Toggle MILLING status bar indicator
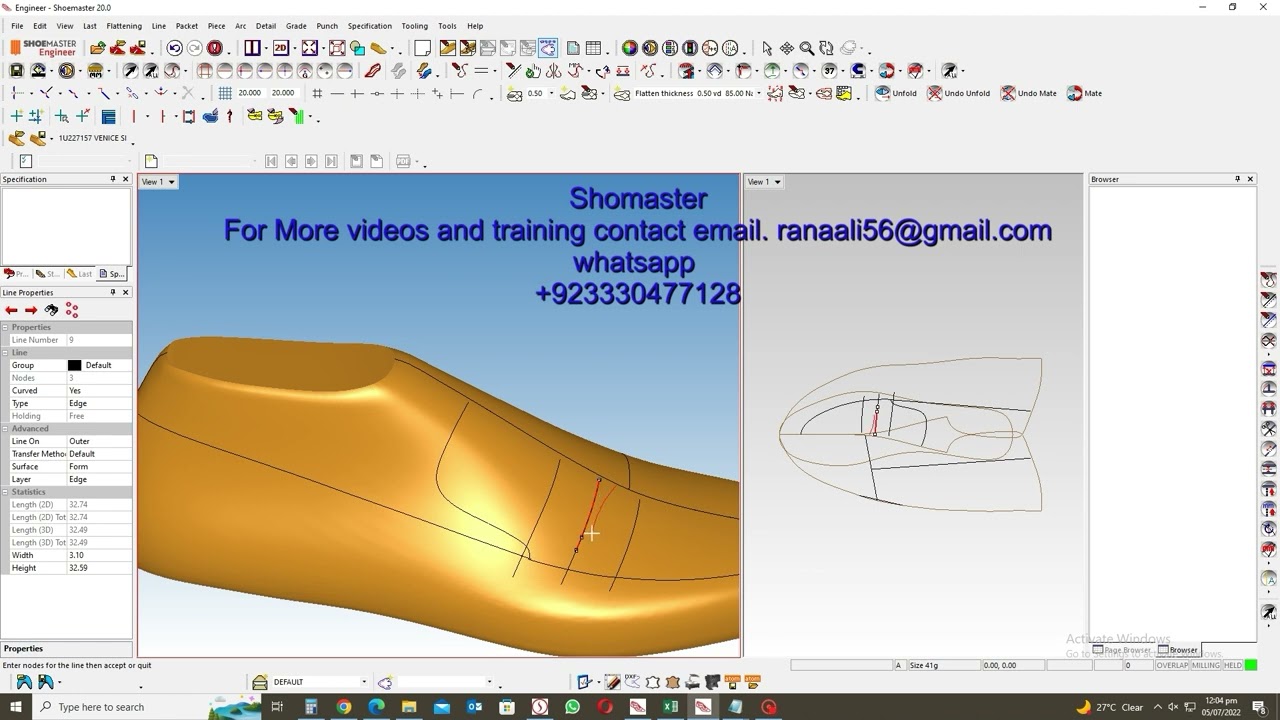Screen dimensions: 1280x720 [1206, 665]
